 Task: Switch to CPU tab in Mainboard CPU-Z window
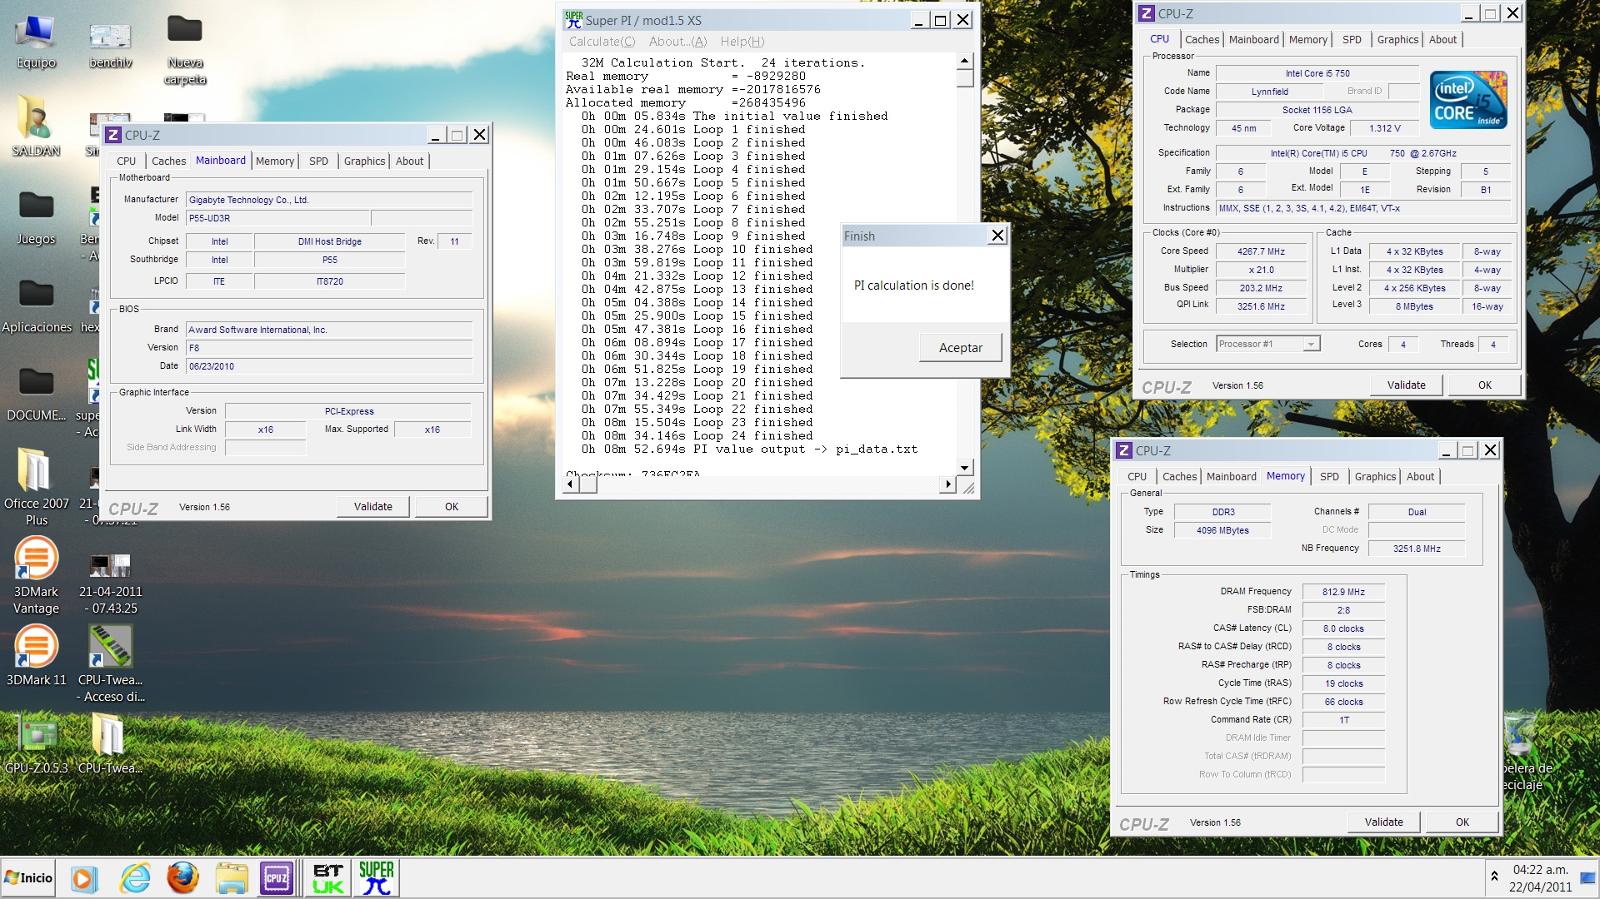coord(126,161)
